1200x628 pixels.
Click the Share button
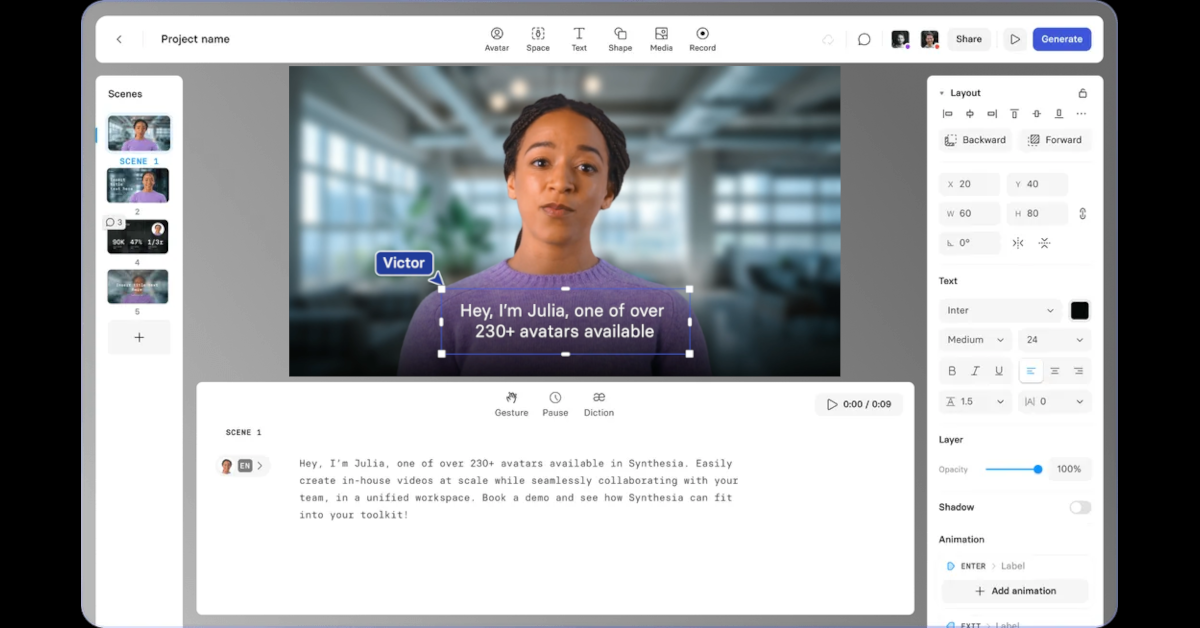pyautogui.click(x=969, y=39)
